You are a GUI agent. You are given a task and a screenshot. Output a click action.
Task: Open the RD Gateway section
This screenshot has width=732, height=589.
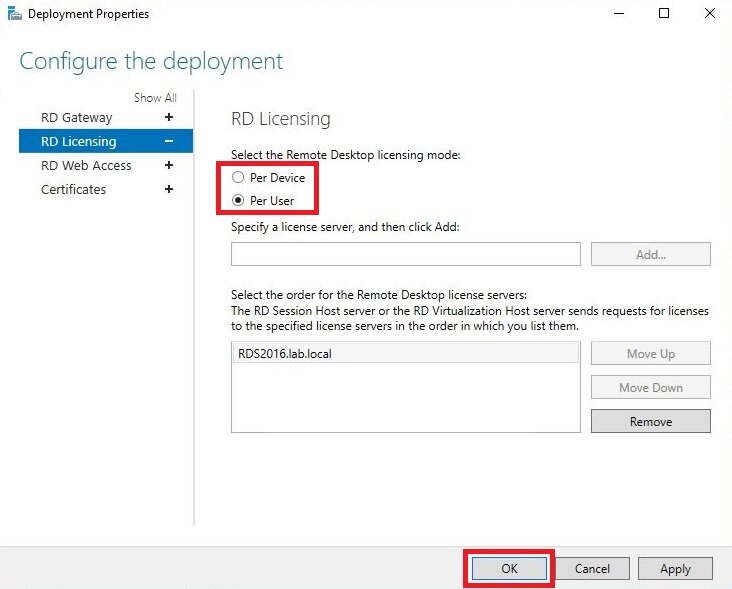[x=77, y=118]
